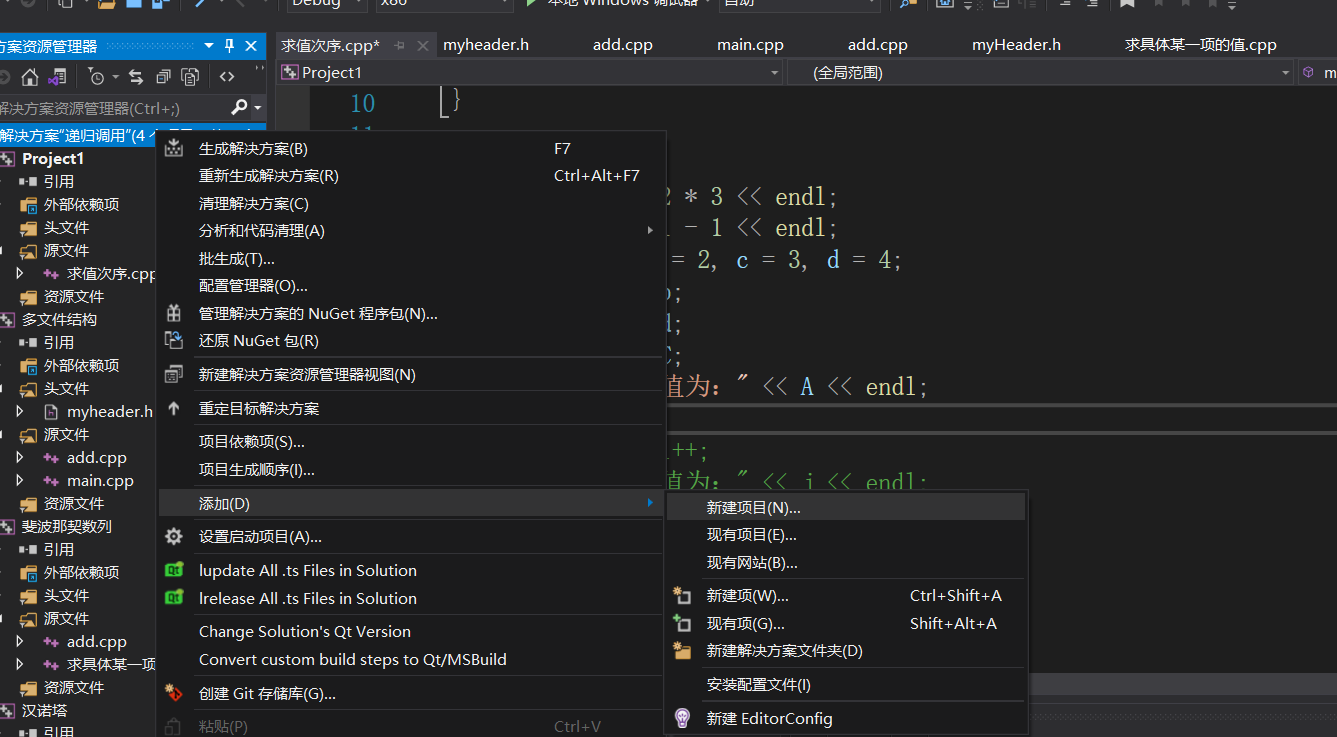Click the Qt icon beside lrelease All .ts Files
The image size is (1337, 737).
coord(175,598)
